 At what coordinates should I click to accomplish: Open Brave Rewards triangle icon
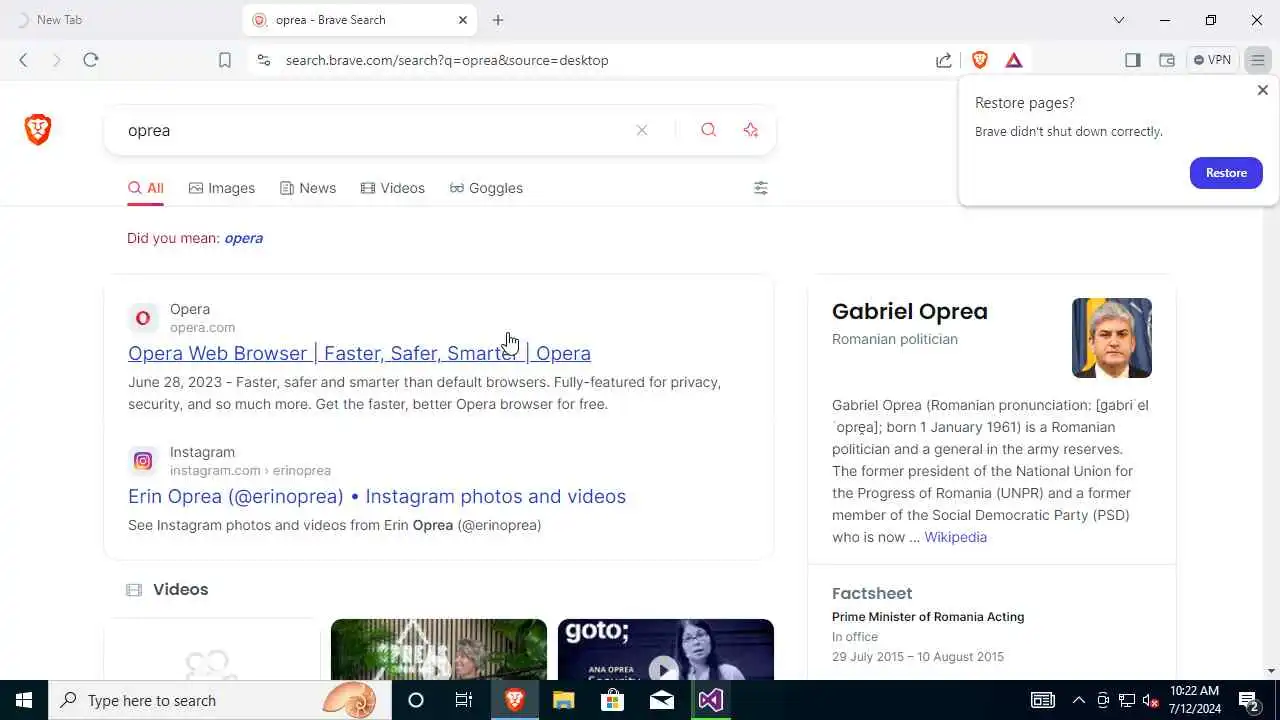1014,60
